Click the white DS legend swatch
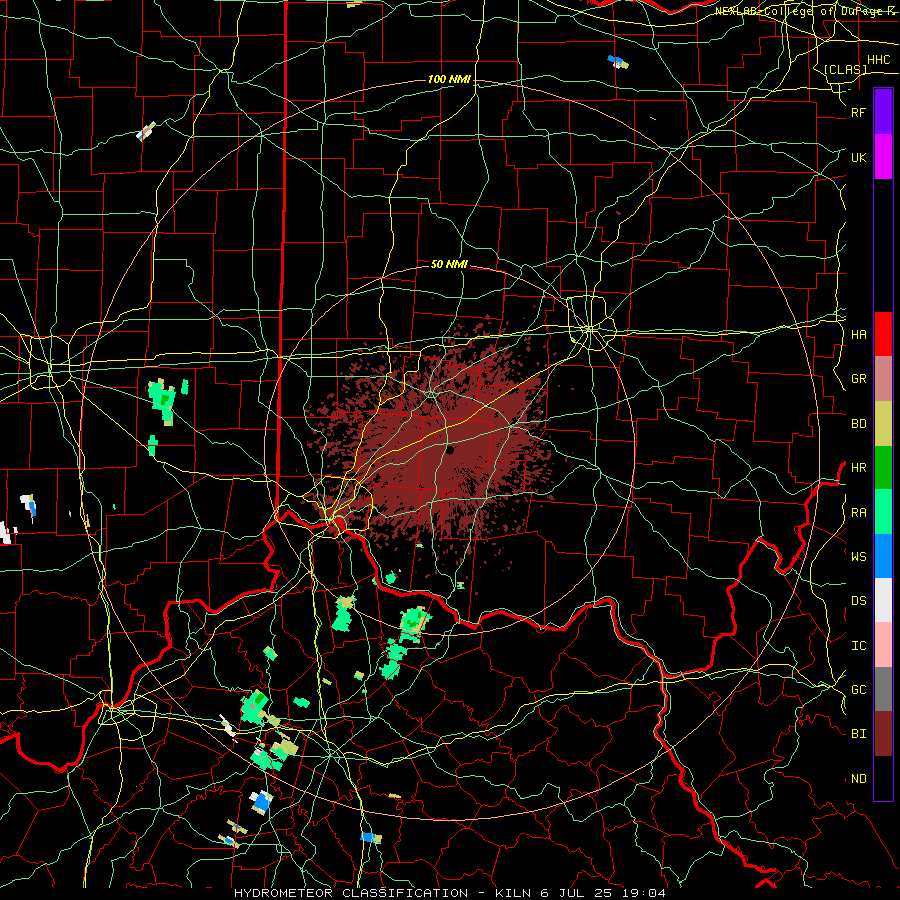900x900 pixels. coord(883,600)
